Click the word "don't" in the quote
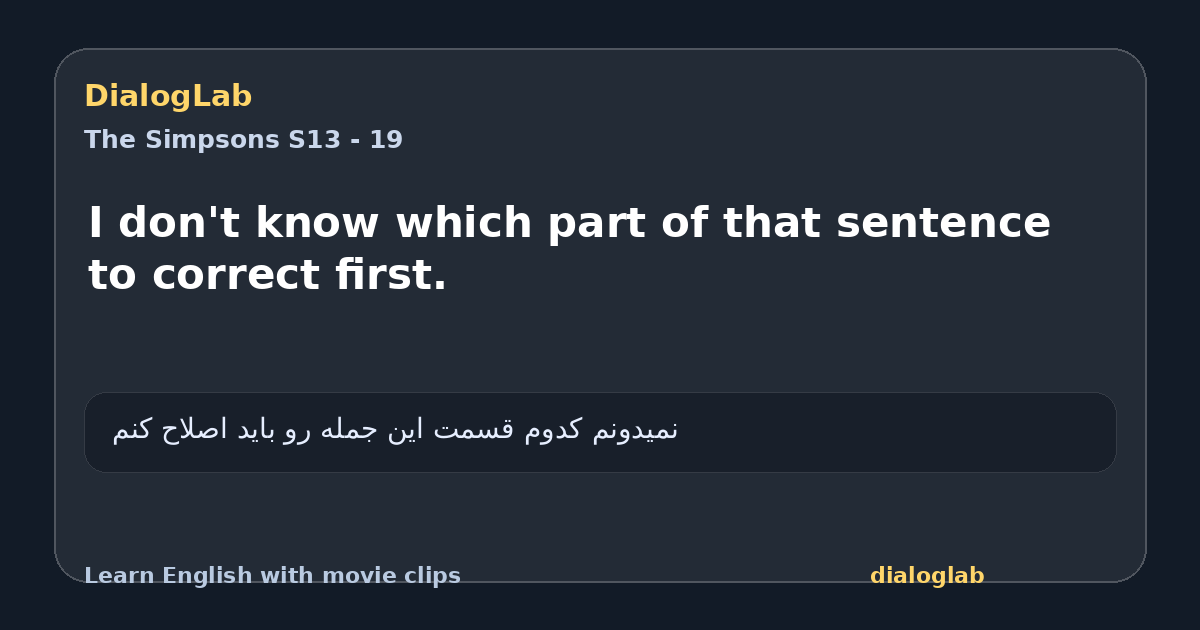 point(179,223)
